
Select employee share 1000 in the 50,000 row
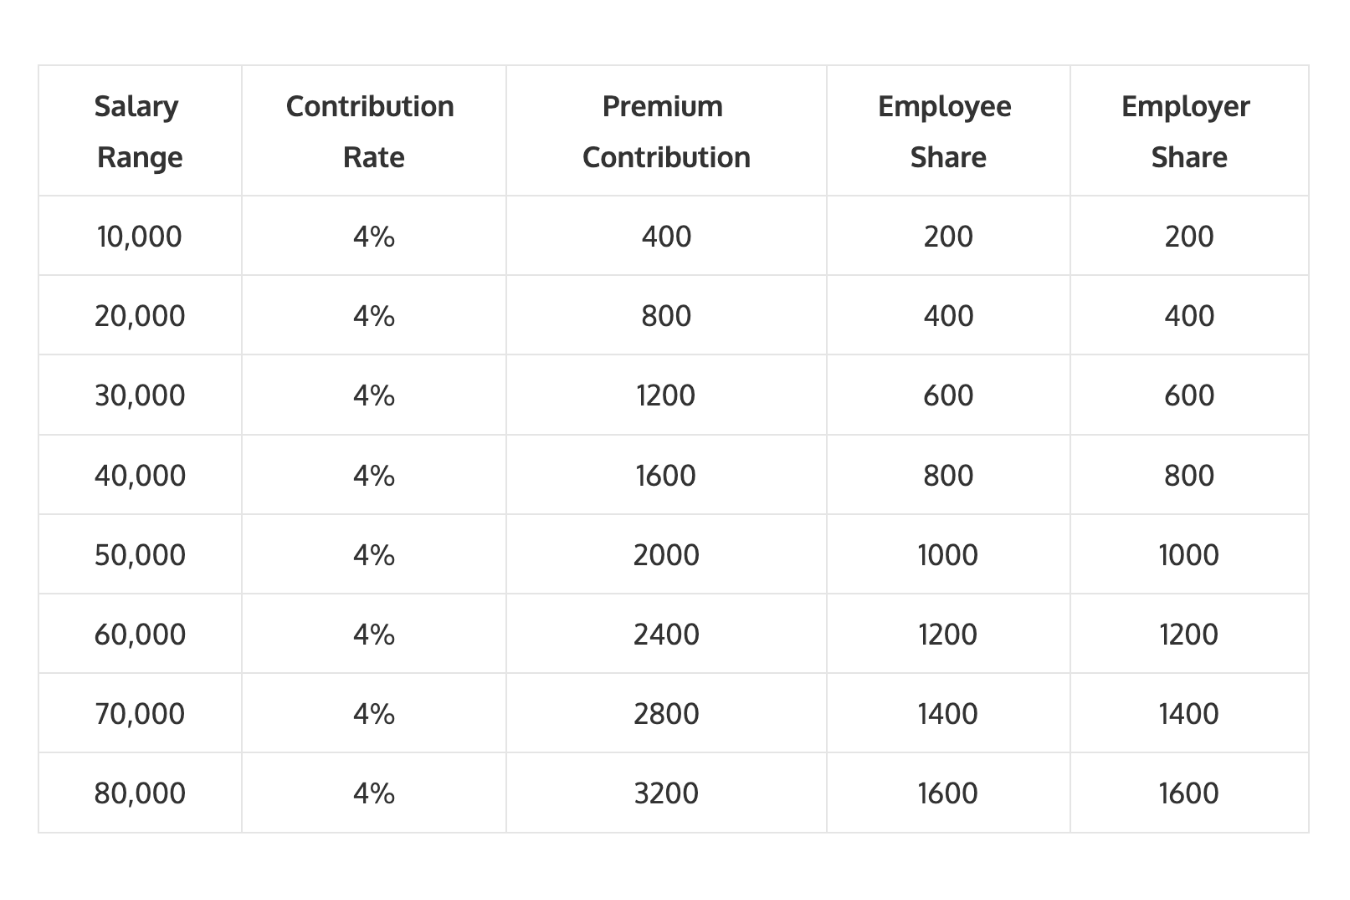[947, 555]
